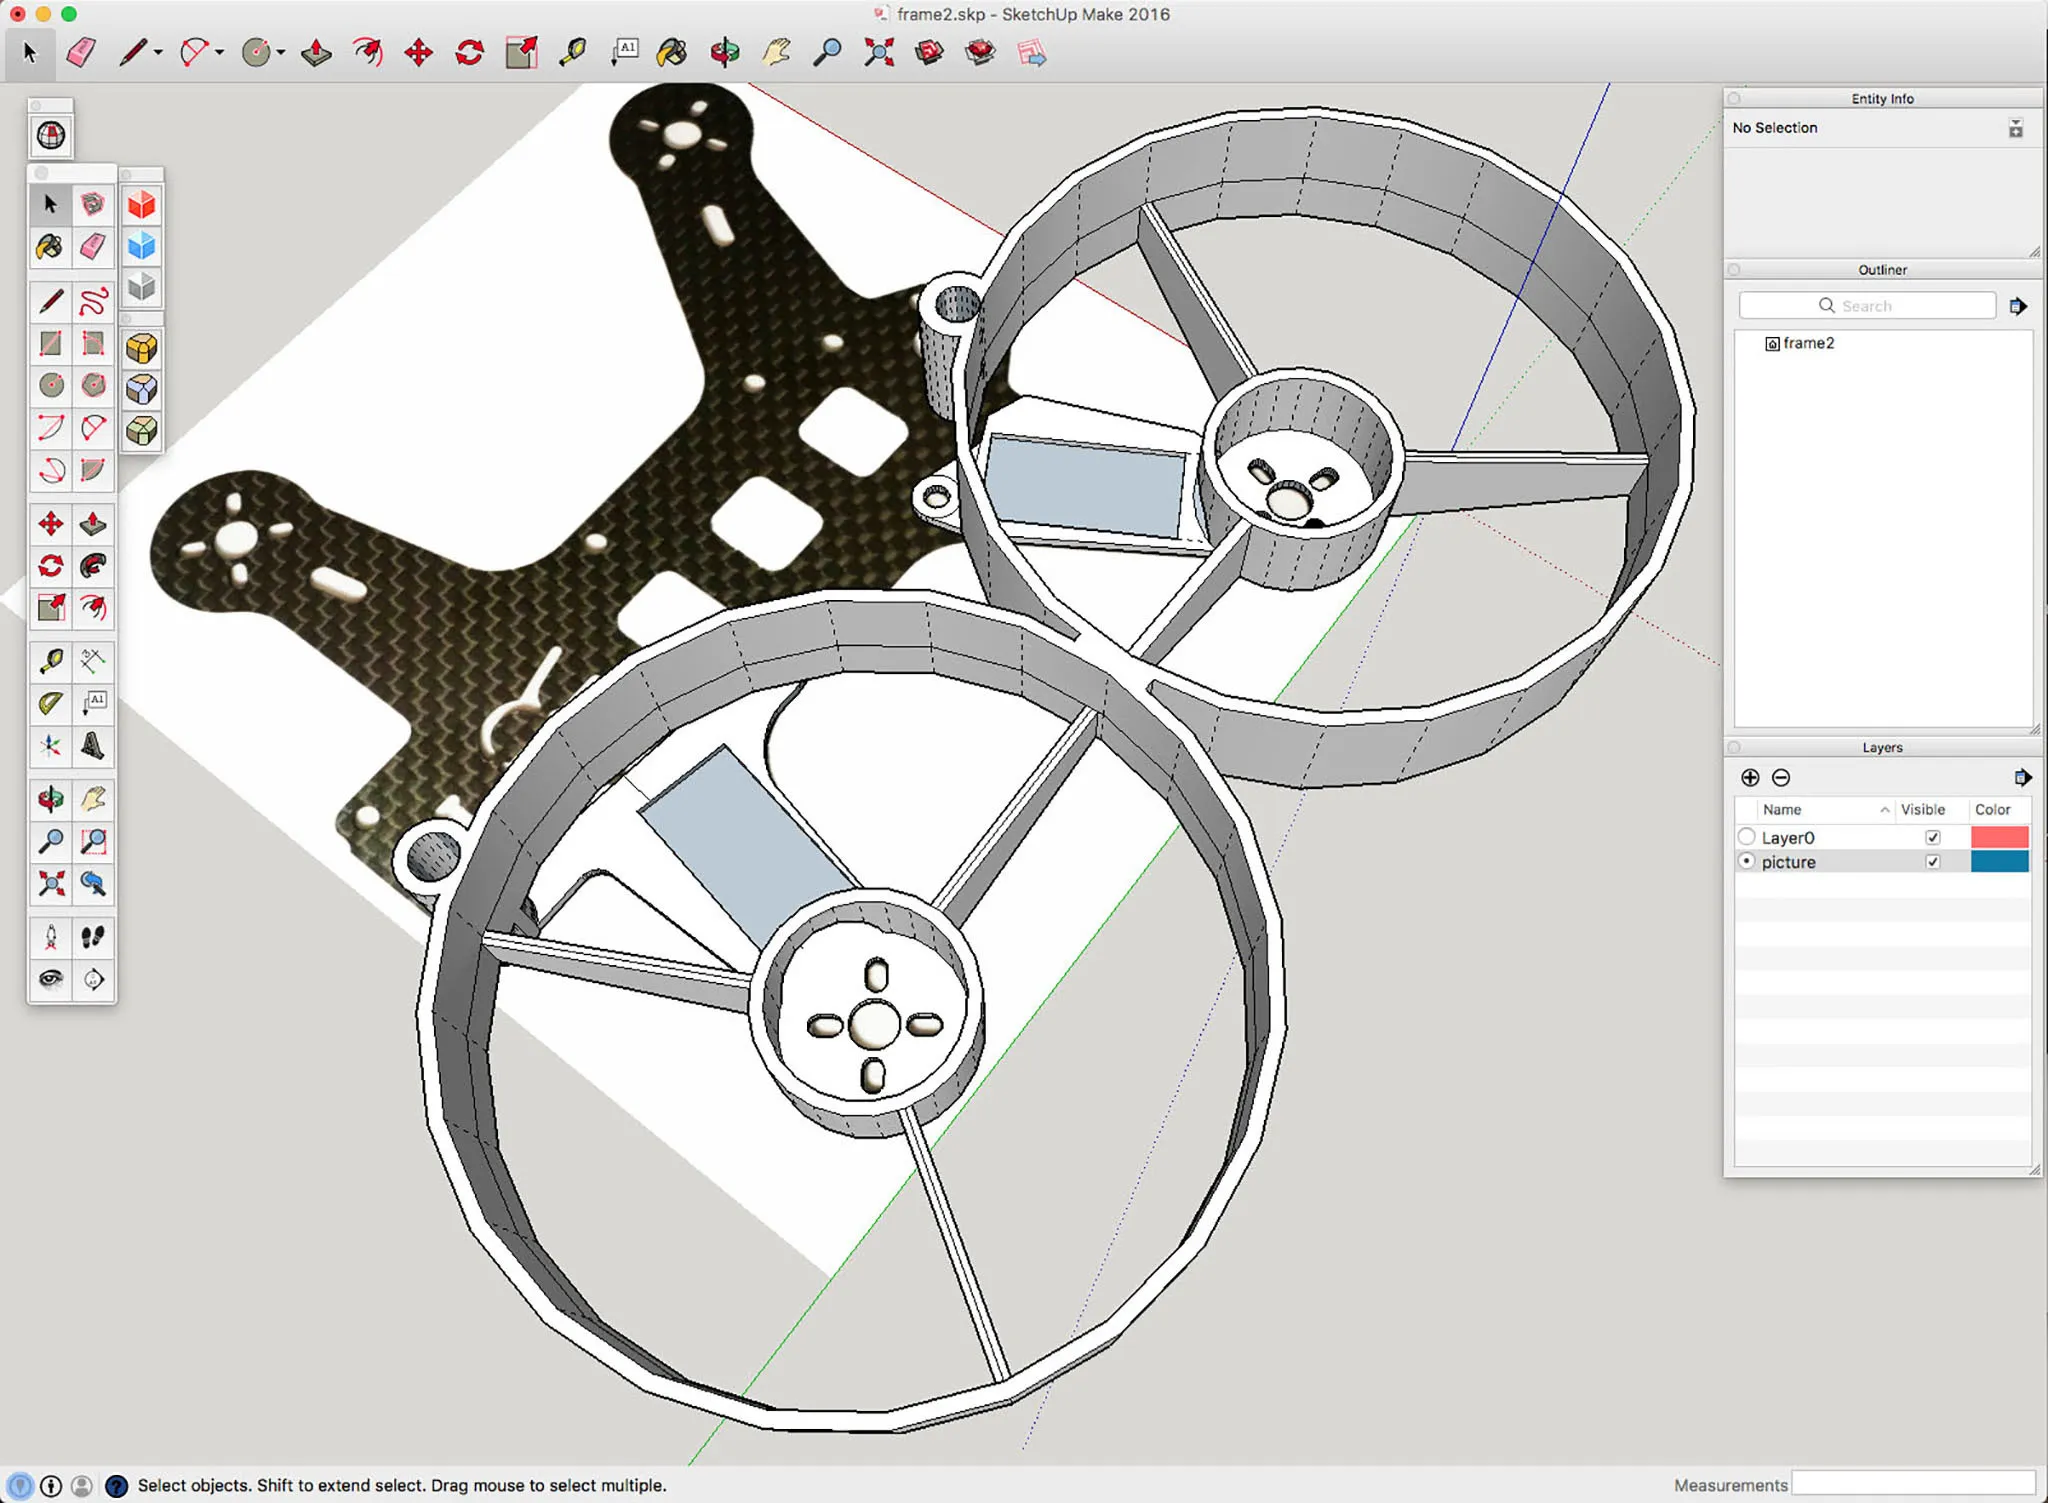Screen dimensions: 2048x1503
Task: Click Zoom Extents in top toolbar
Action: point(879,52)
